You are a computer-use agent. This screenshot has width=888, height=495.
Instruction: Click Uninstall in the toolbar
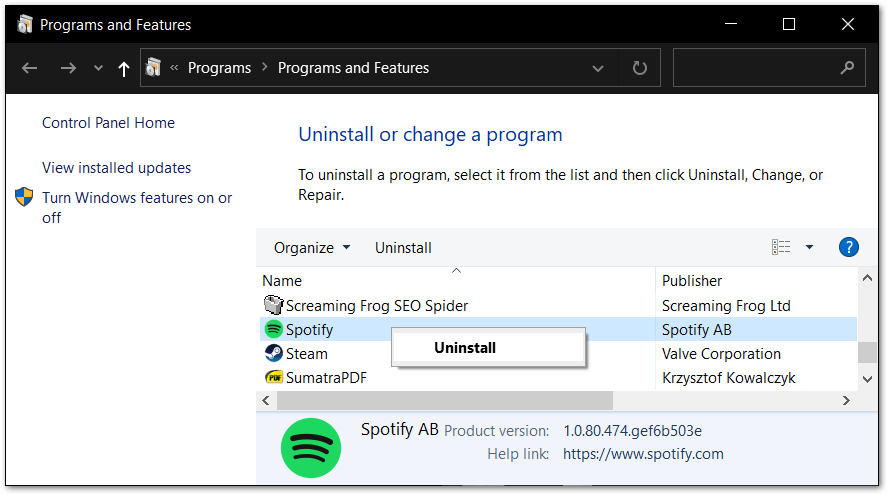pos(403,248)
